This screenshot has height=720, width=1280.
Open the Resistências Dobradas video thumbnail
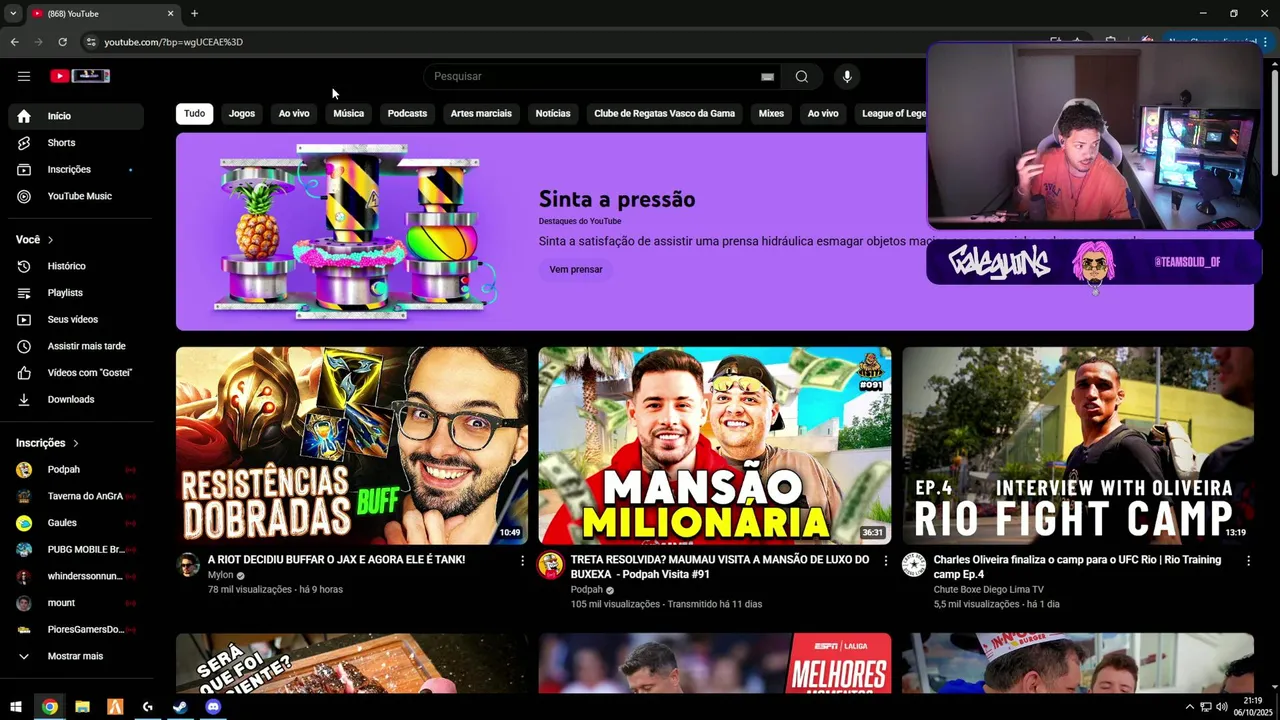(x=352, y=446)
